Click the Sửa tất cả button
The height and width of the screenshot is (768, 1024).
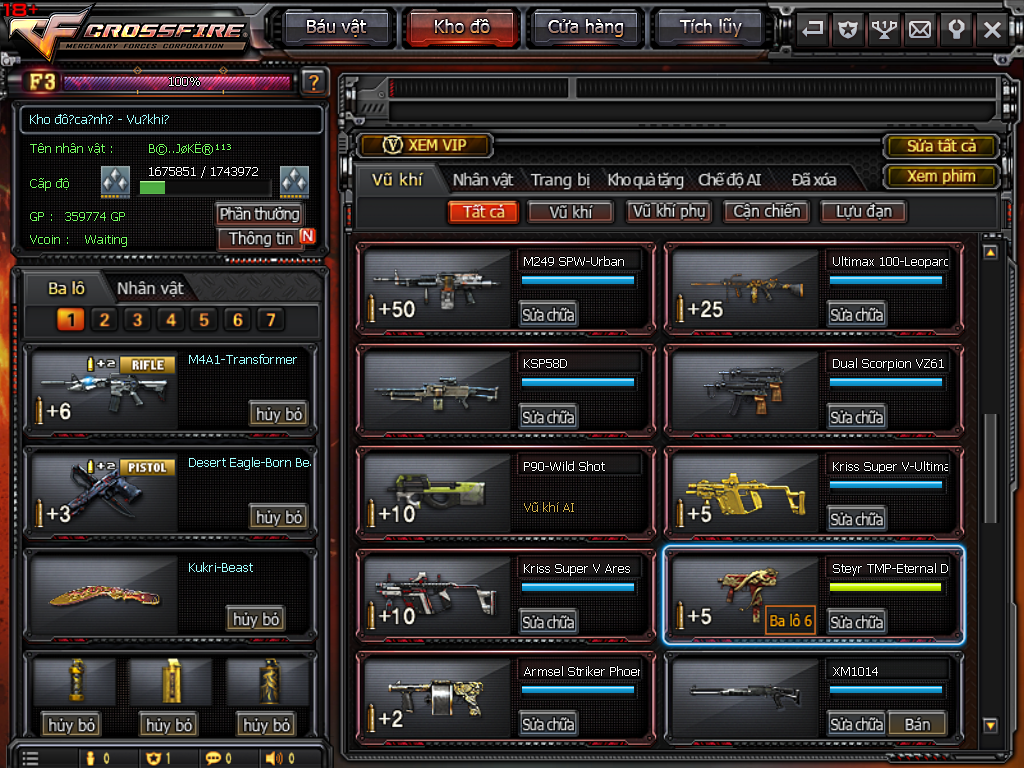tap(941, 146)
